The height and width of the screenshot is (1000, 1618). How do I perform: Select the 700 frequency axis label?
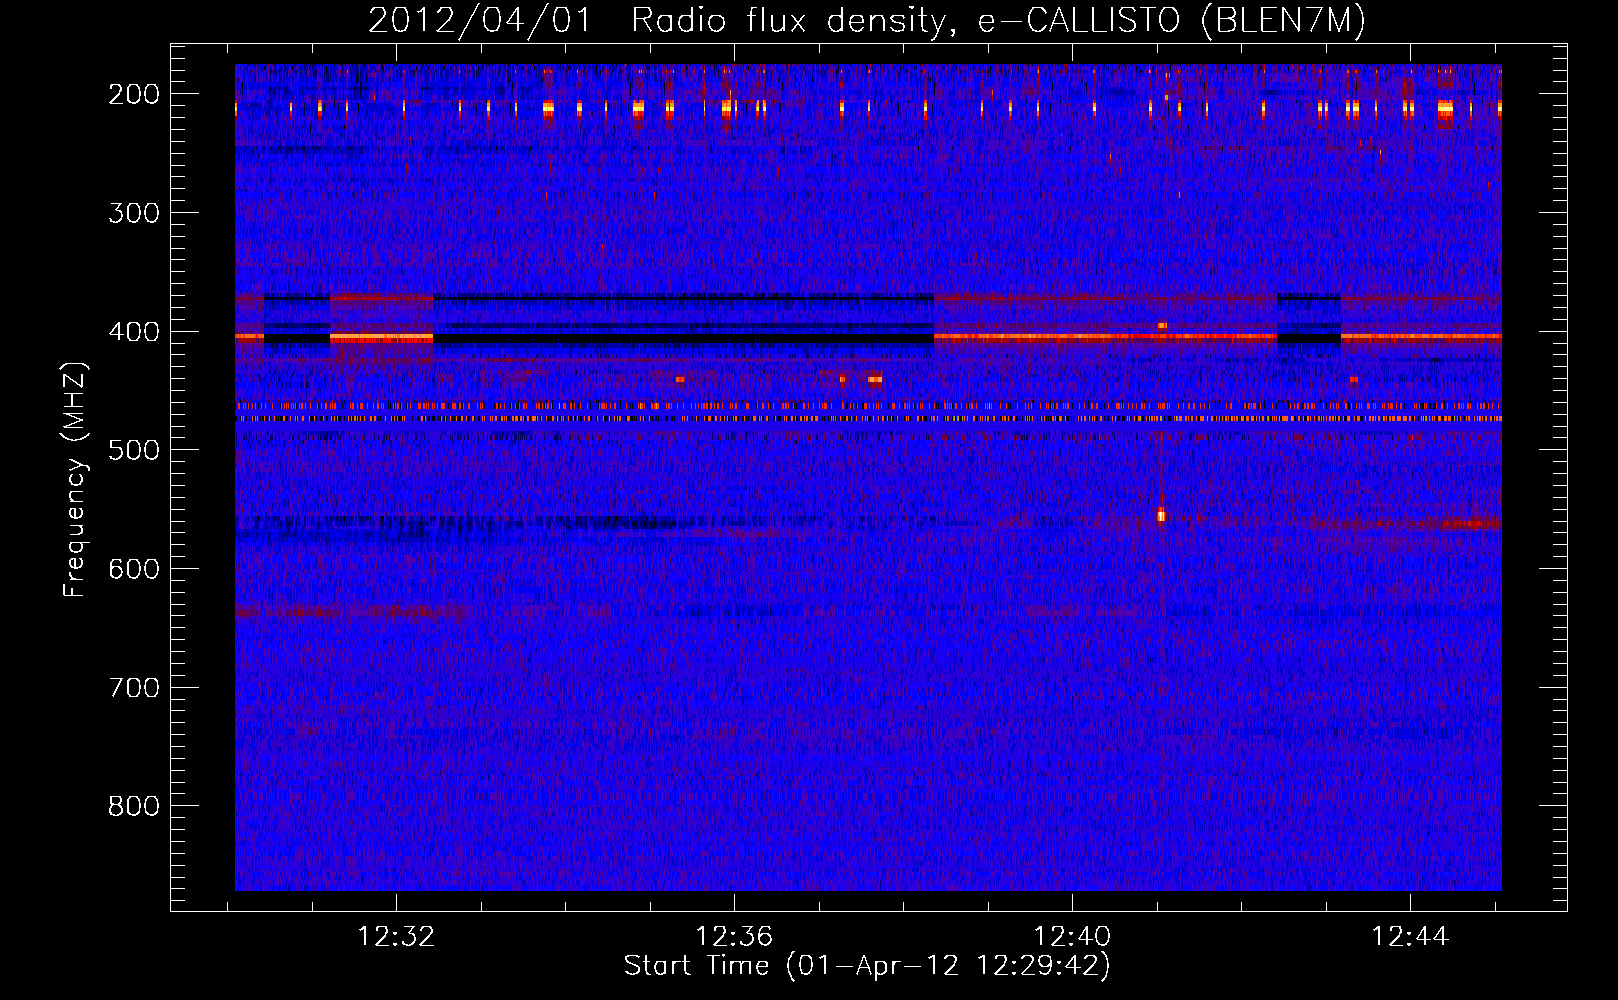click(134, 688)
